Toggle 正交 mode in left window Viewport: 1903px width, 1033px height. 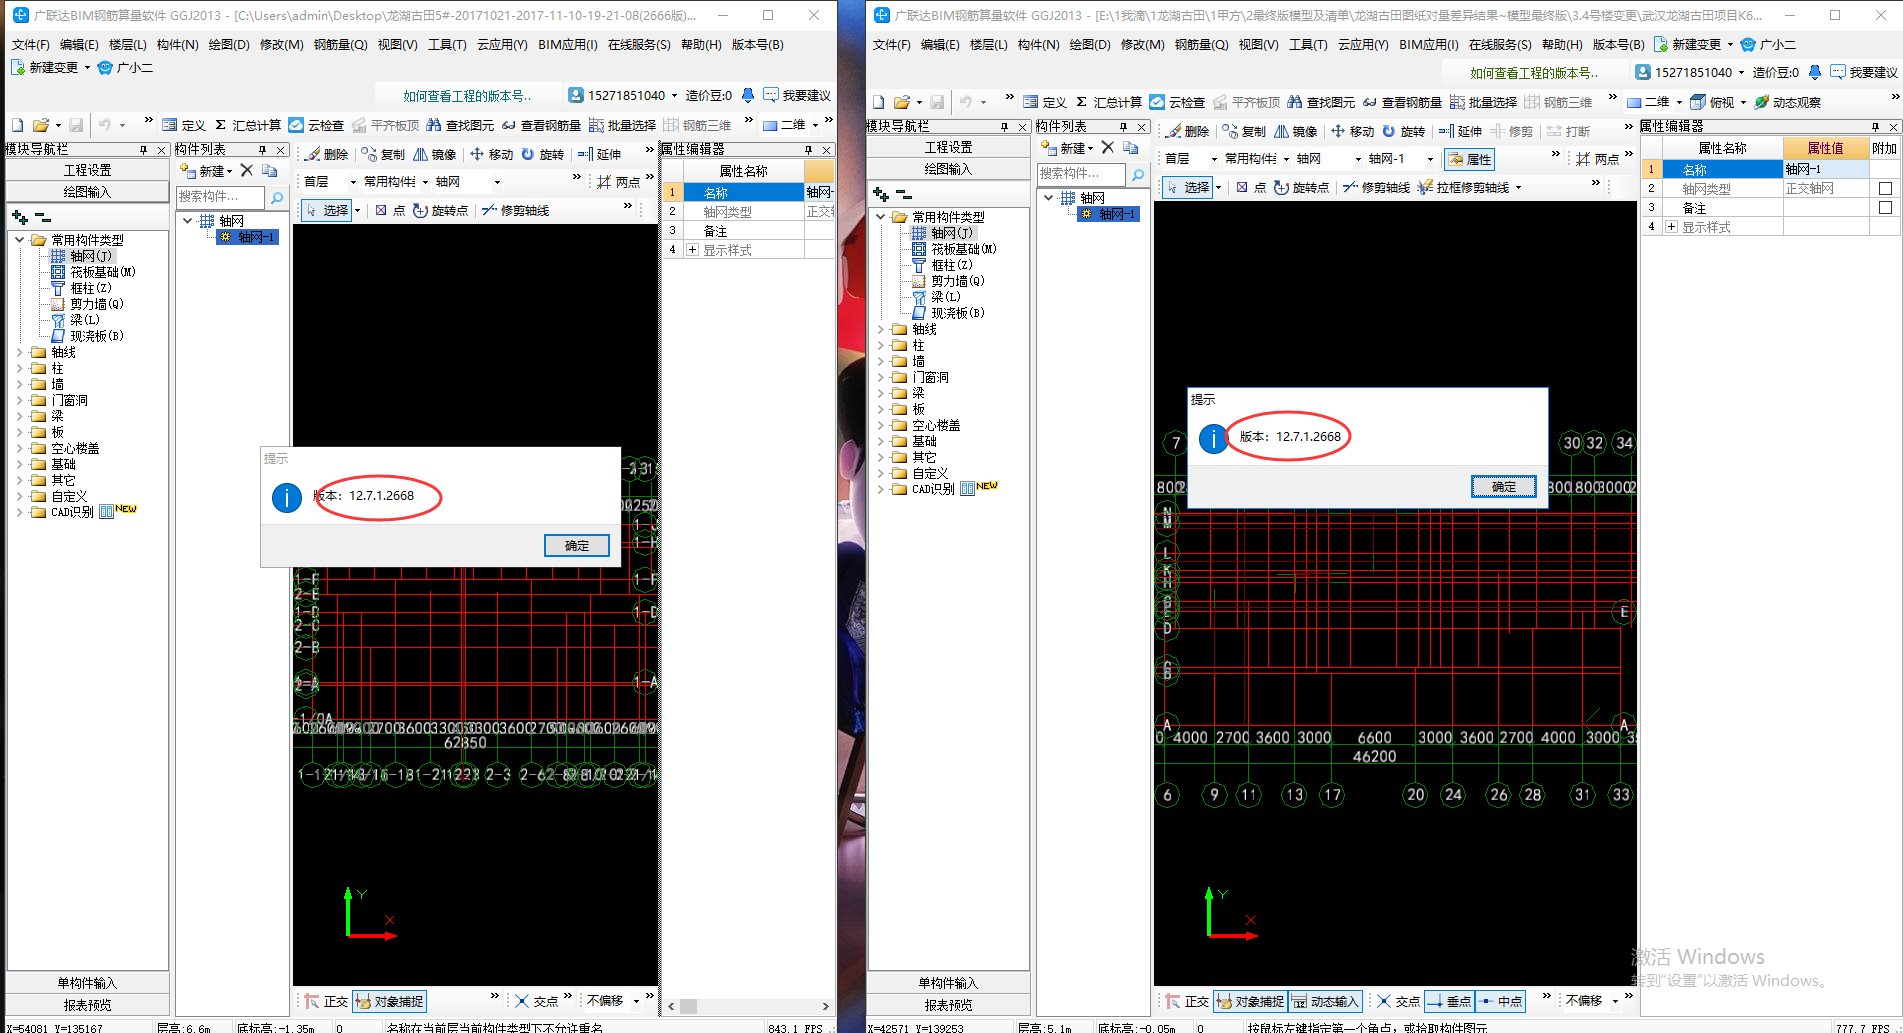(326, 1001)
